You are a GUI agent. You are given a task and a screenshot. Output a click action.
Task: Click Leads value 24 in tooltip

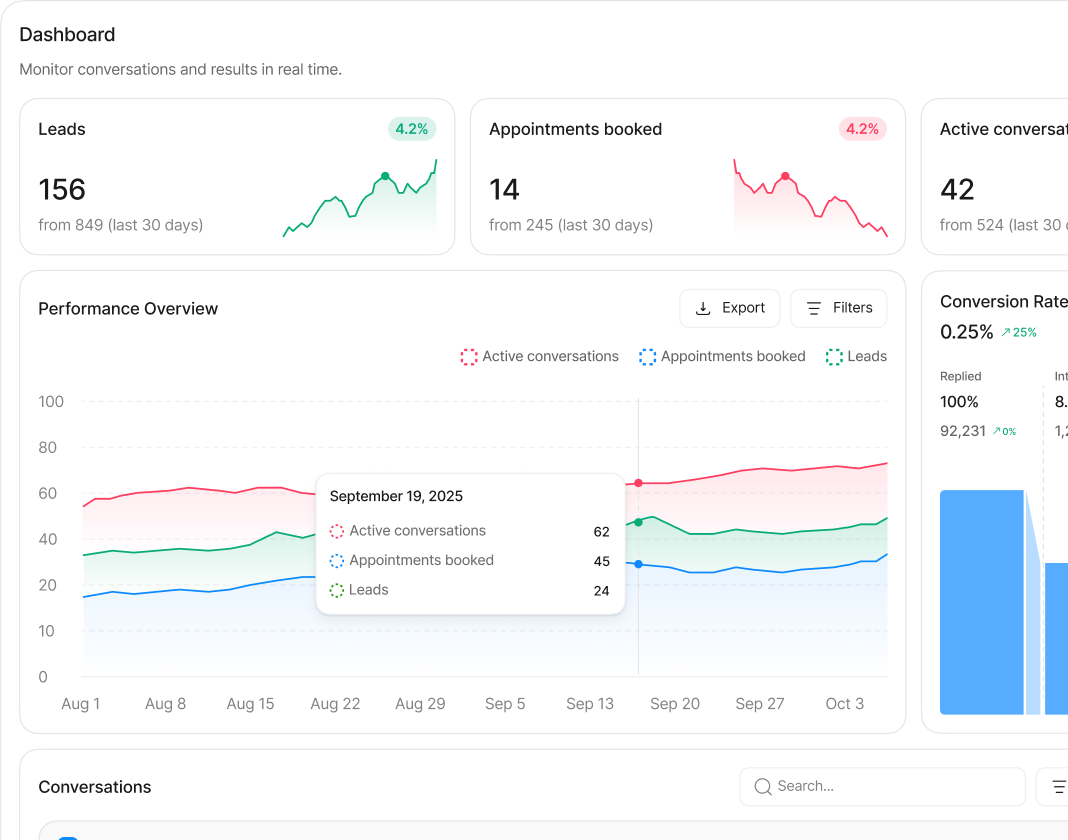click(x=601, y=591)
